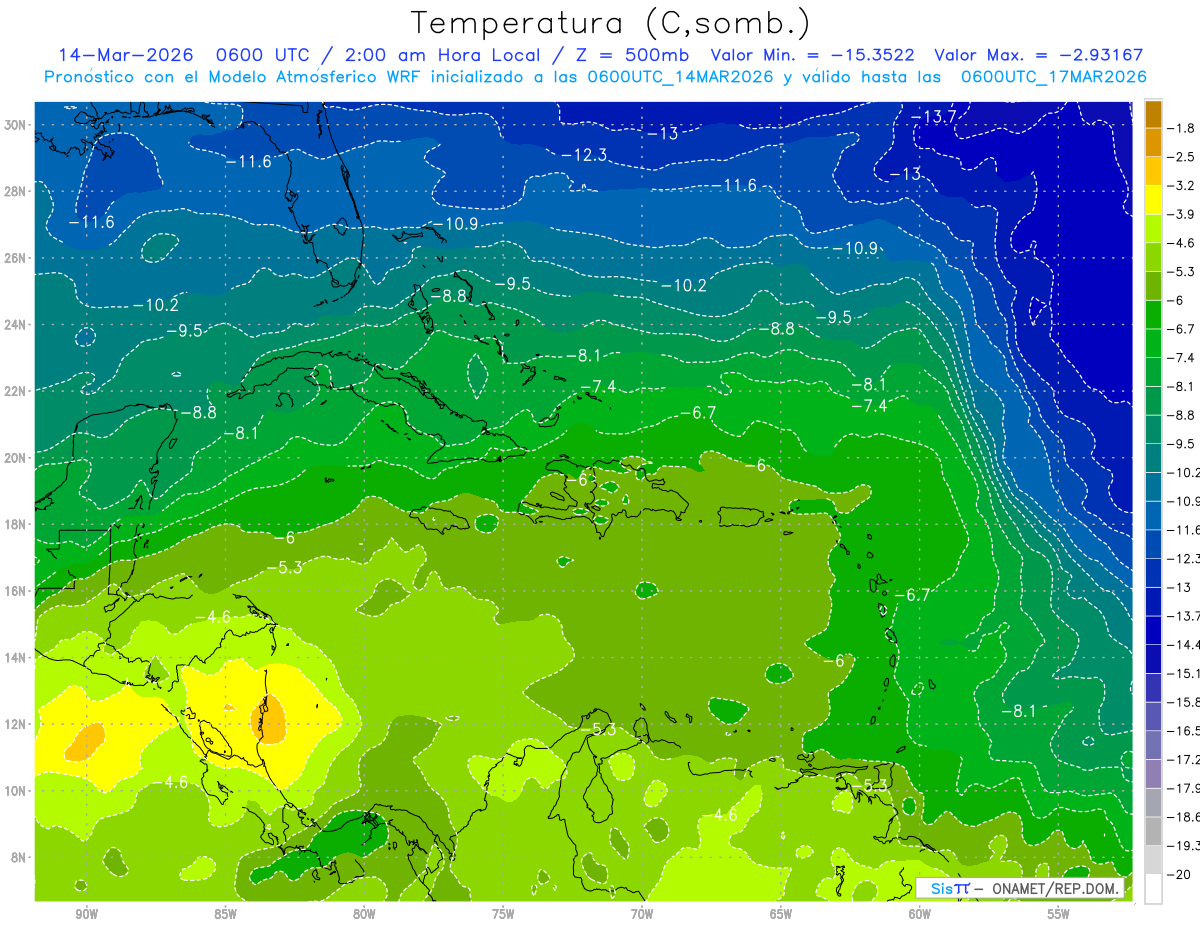Image resolution: width=1200 pixels, height=927 pixels.
Task: Click the '18N' latitude axis label
Action: point(16,524)
